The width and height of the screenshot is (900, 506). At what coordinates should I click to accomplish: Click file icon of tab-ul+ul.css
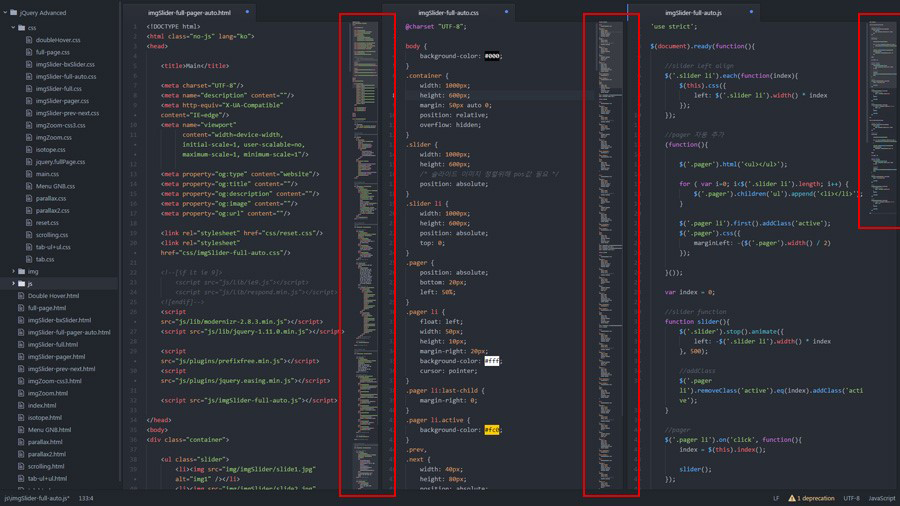pos(29,247)
